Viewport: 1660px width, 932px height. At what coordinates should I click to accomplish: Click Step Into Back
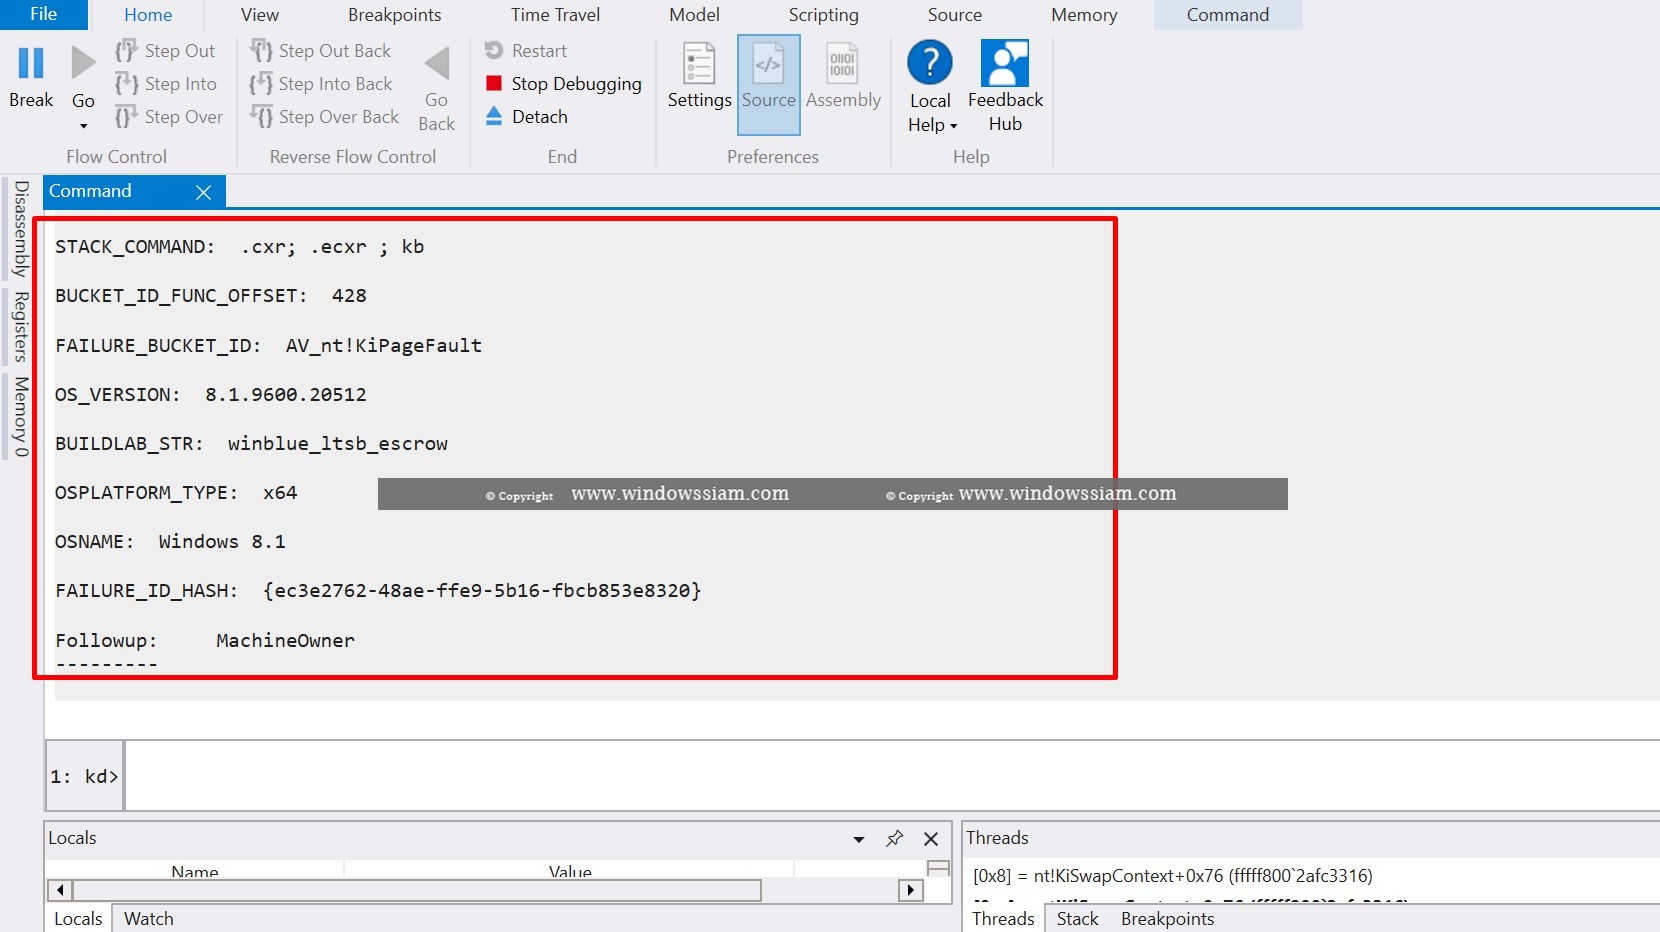click(x=321, y=84)
